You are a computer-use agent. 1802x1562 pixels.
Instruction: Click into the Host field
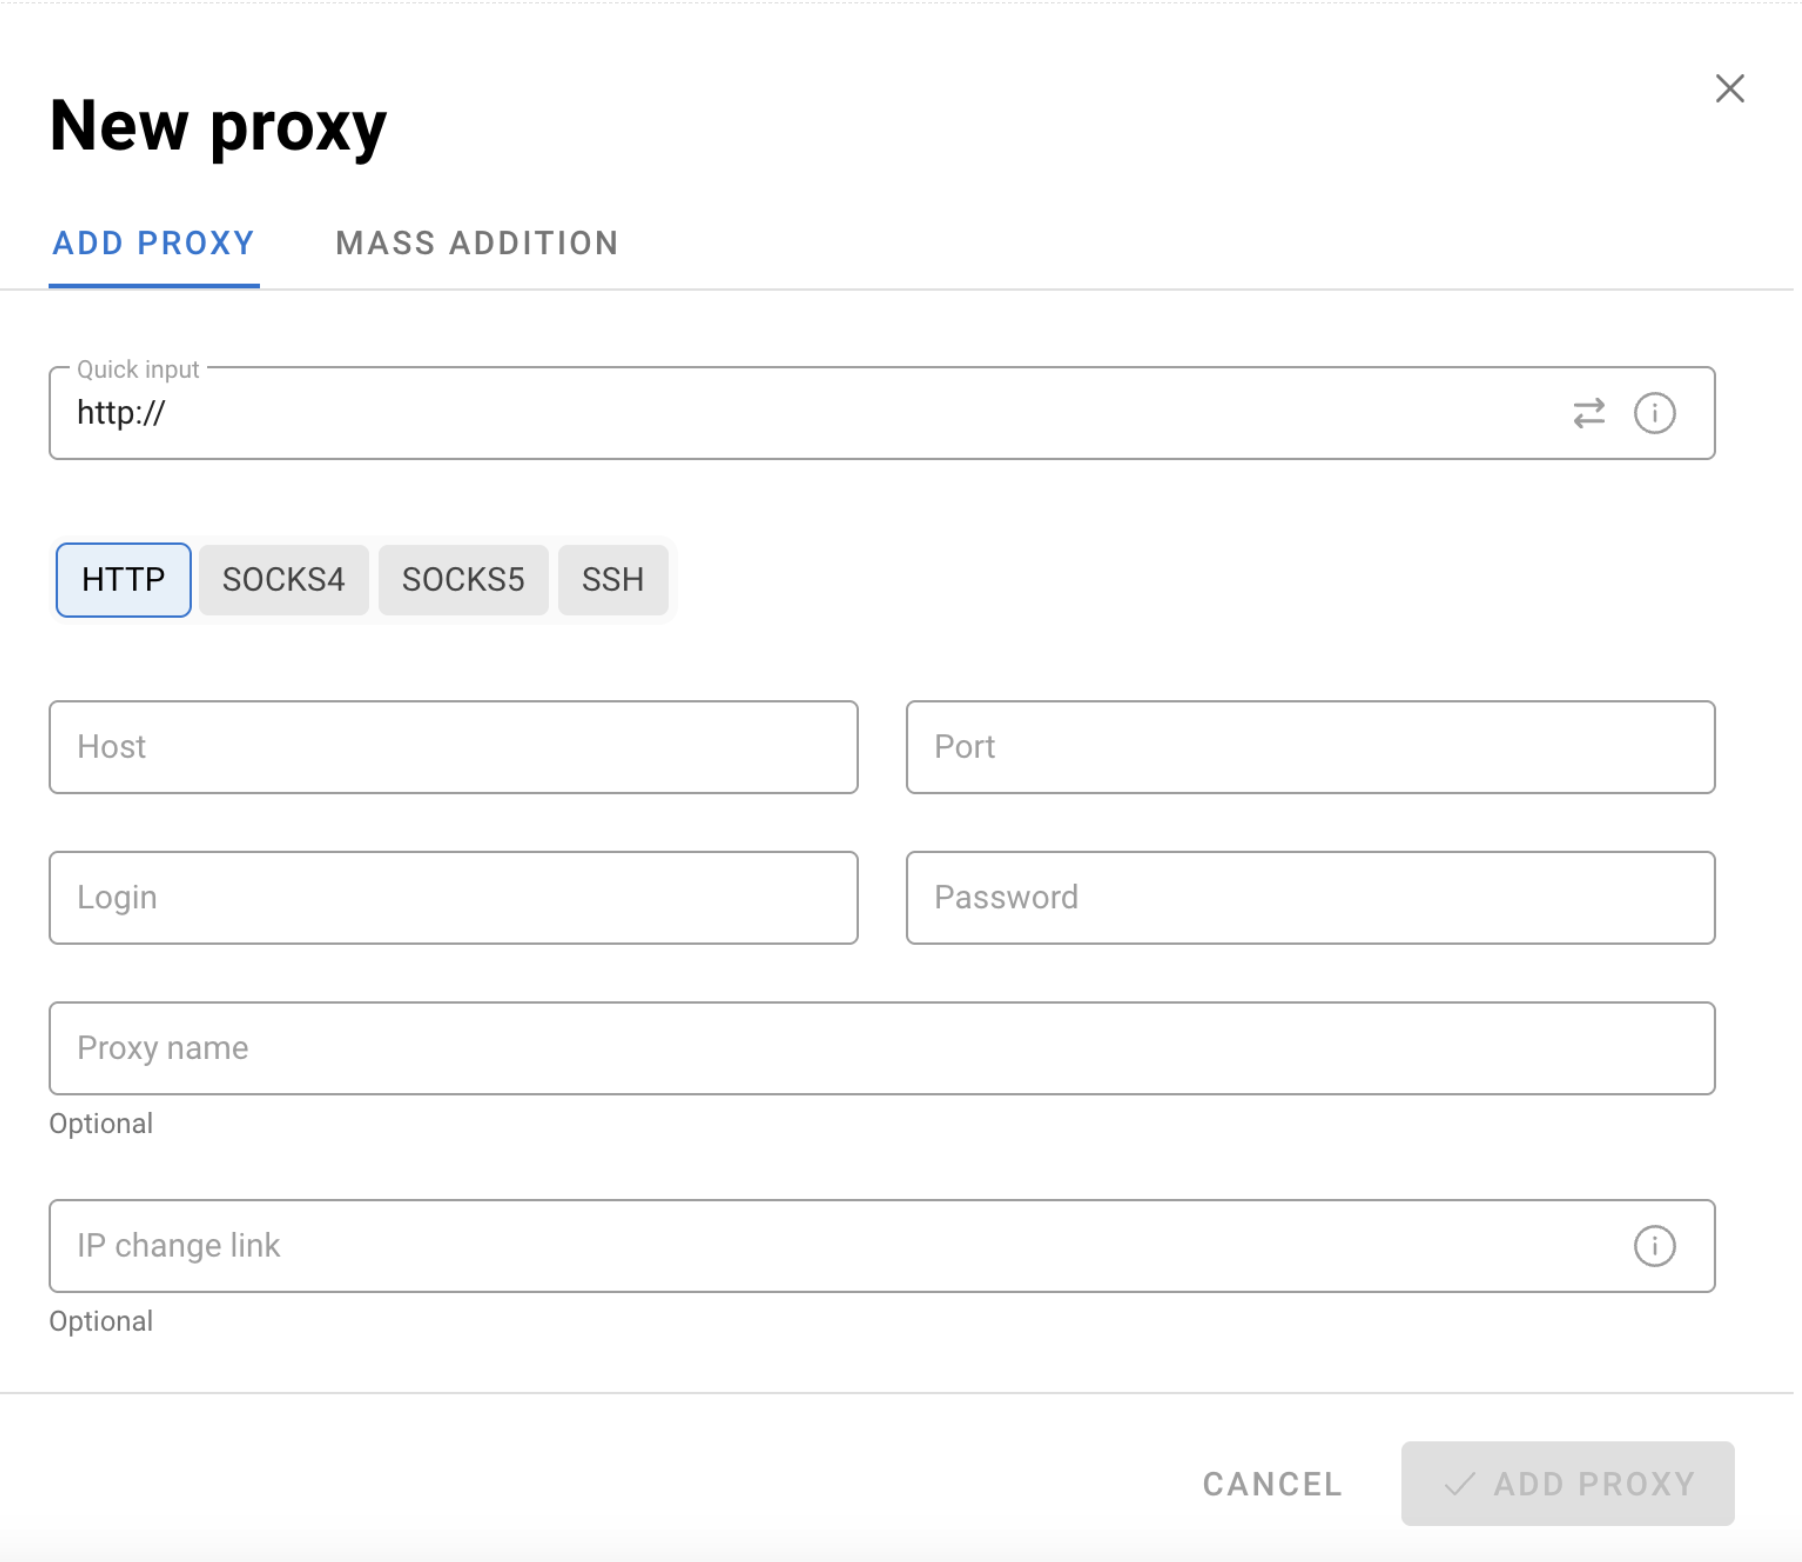pyautogui.click(x=453, y=747)
